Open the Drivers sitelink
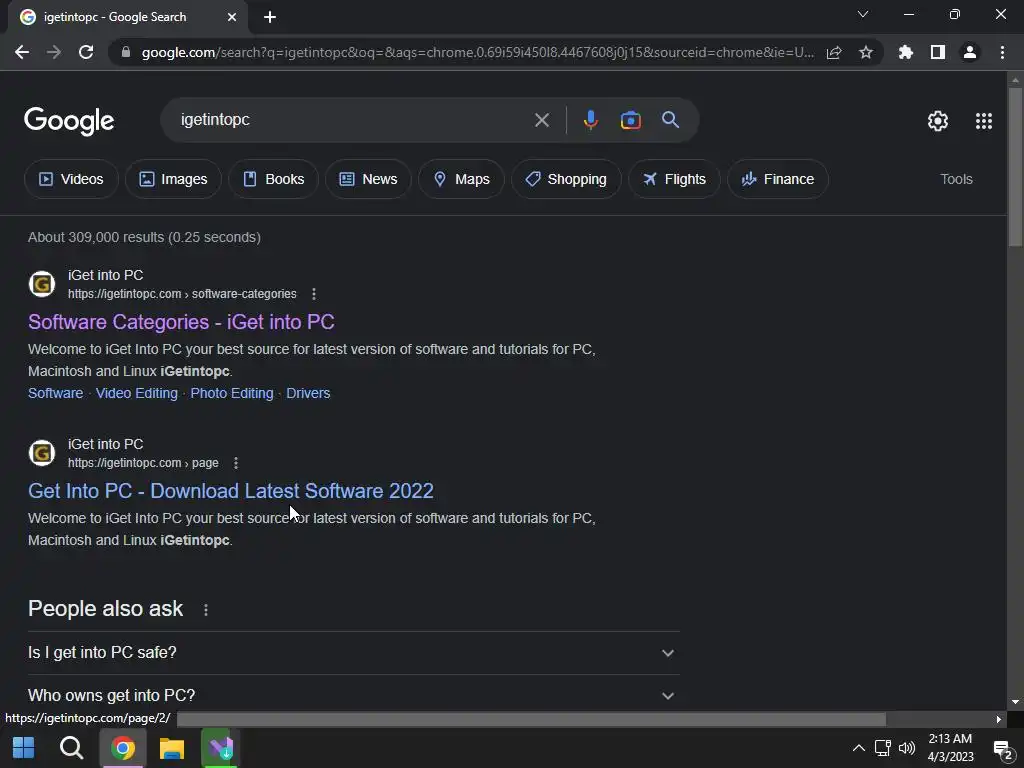This screenshot has height=768, width=1024. click(x=308, y=393)
